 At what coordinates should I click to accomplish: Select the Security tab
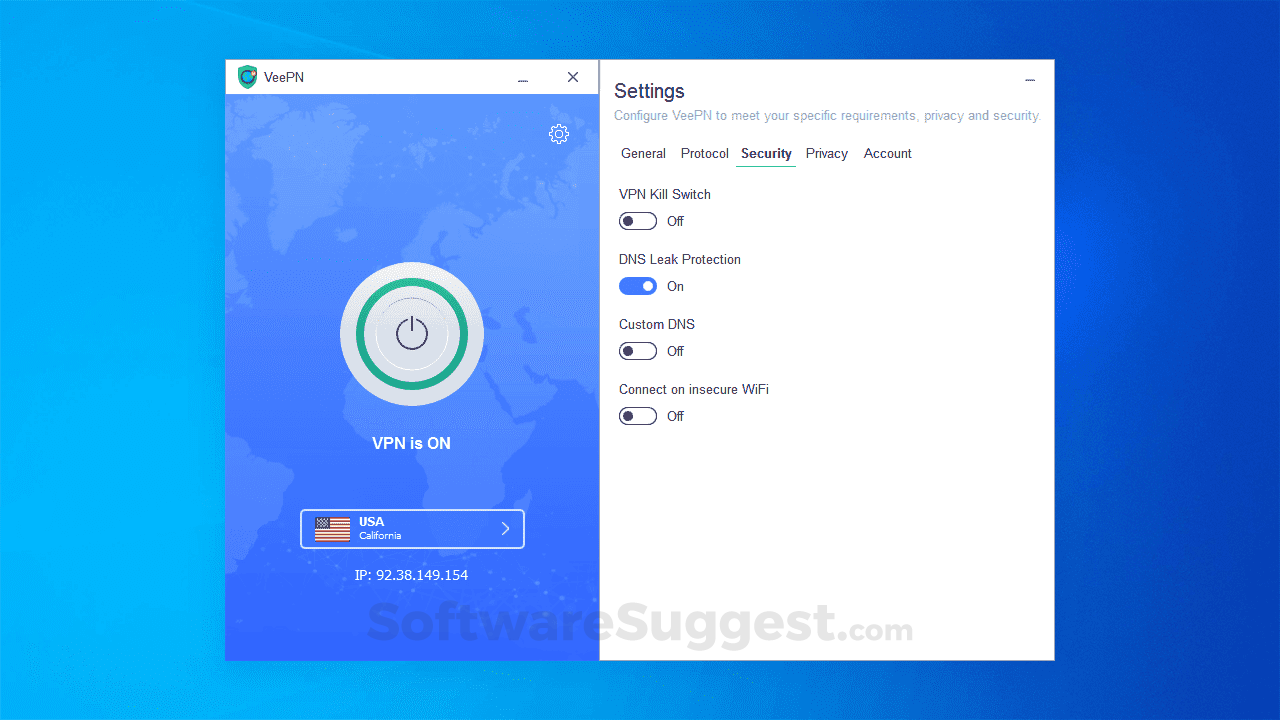[765, 153]
